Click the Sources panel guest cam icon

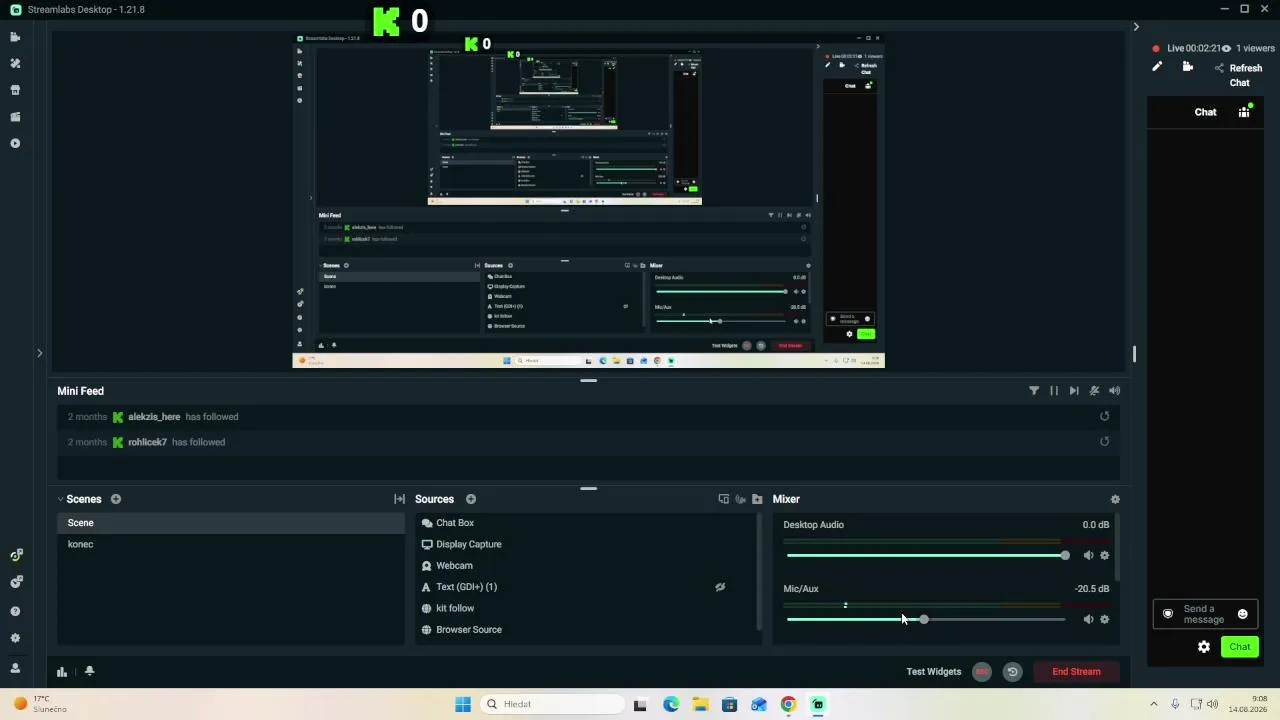741,499
